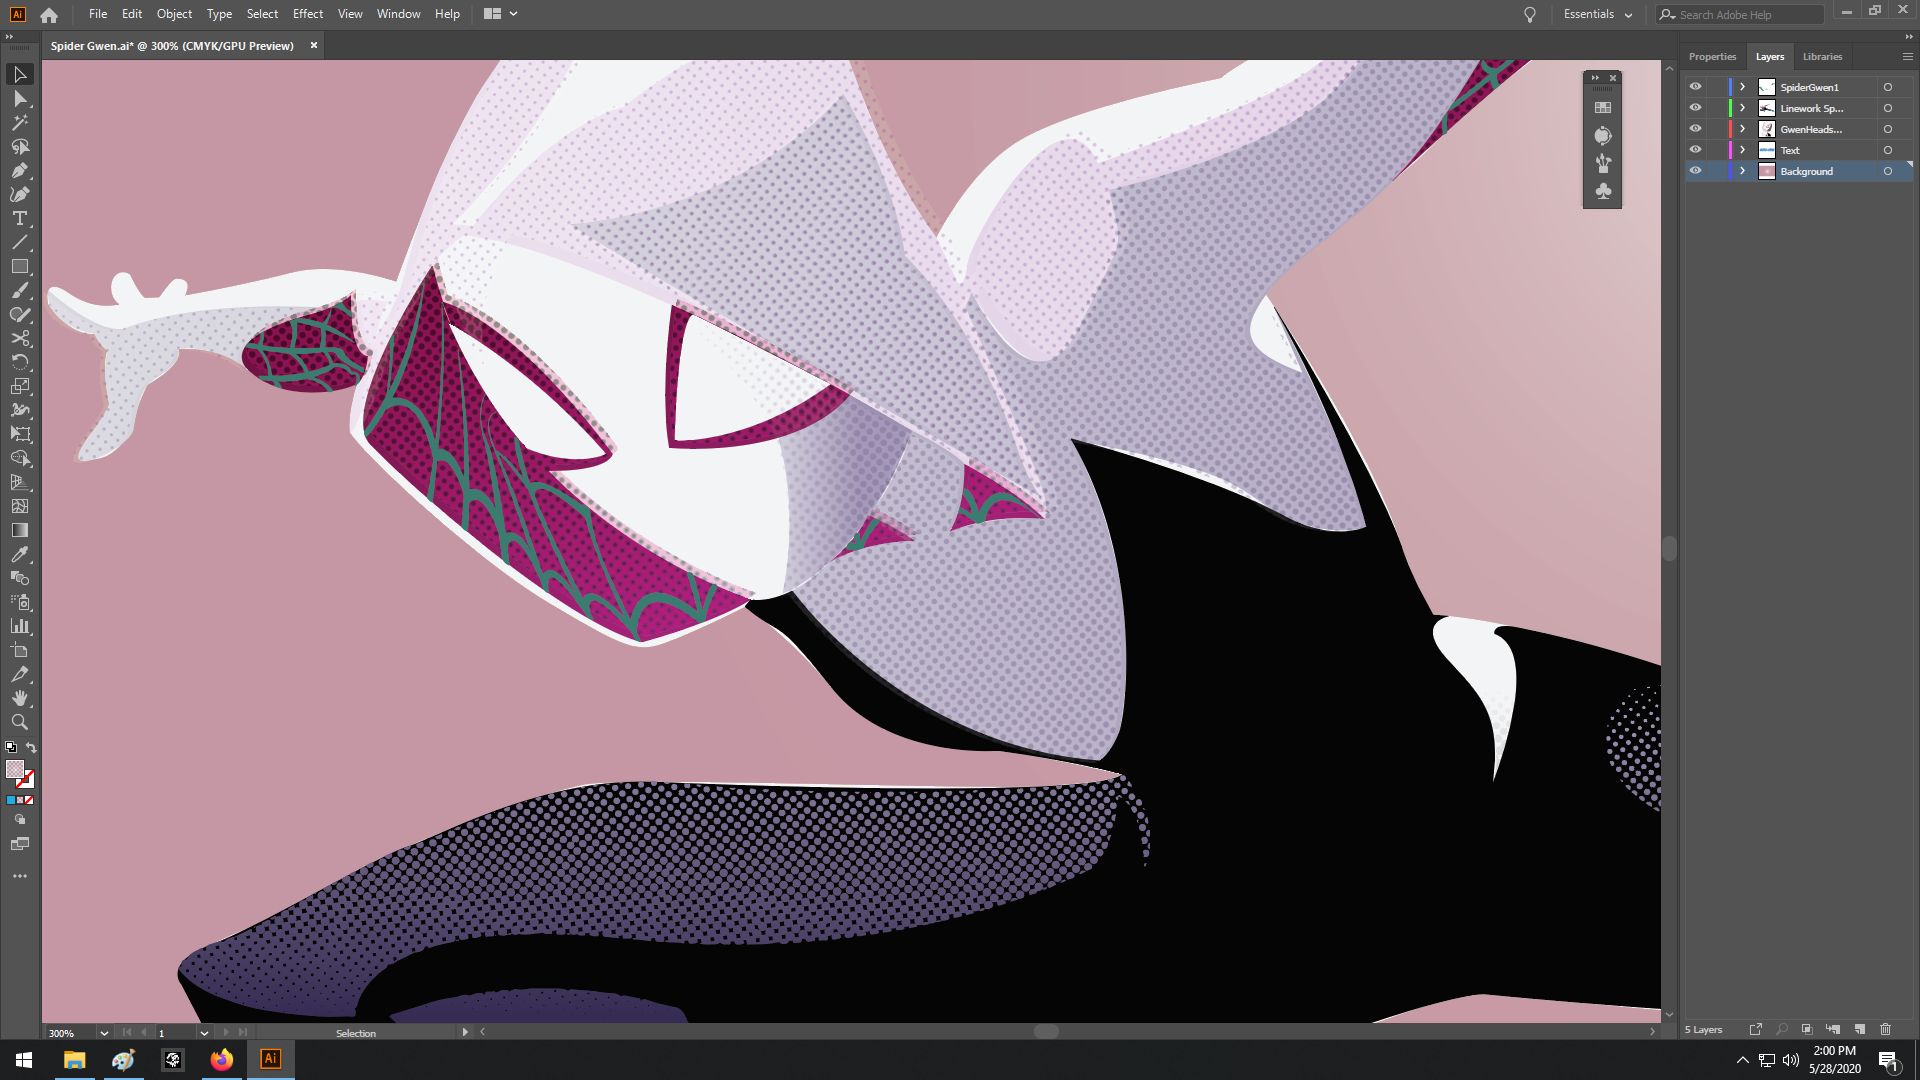Choose the Gradient tool

coord(20,530)
